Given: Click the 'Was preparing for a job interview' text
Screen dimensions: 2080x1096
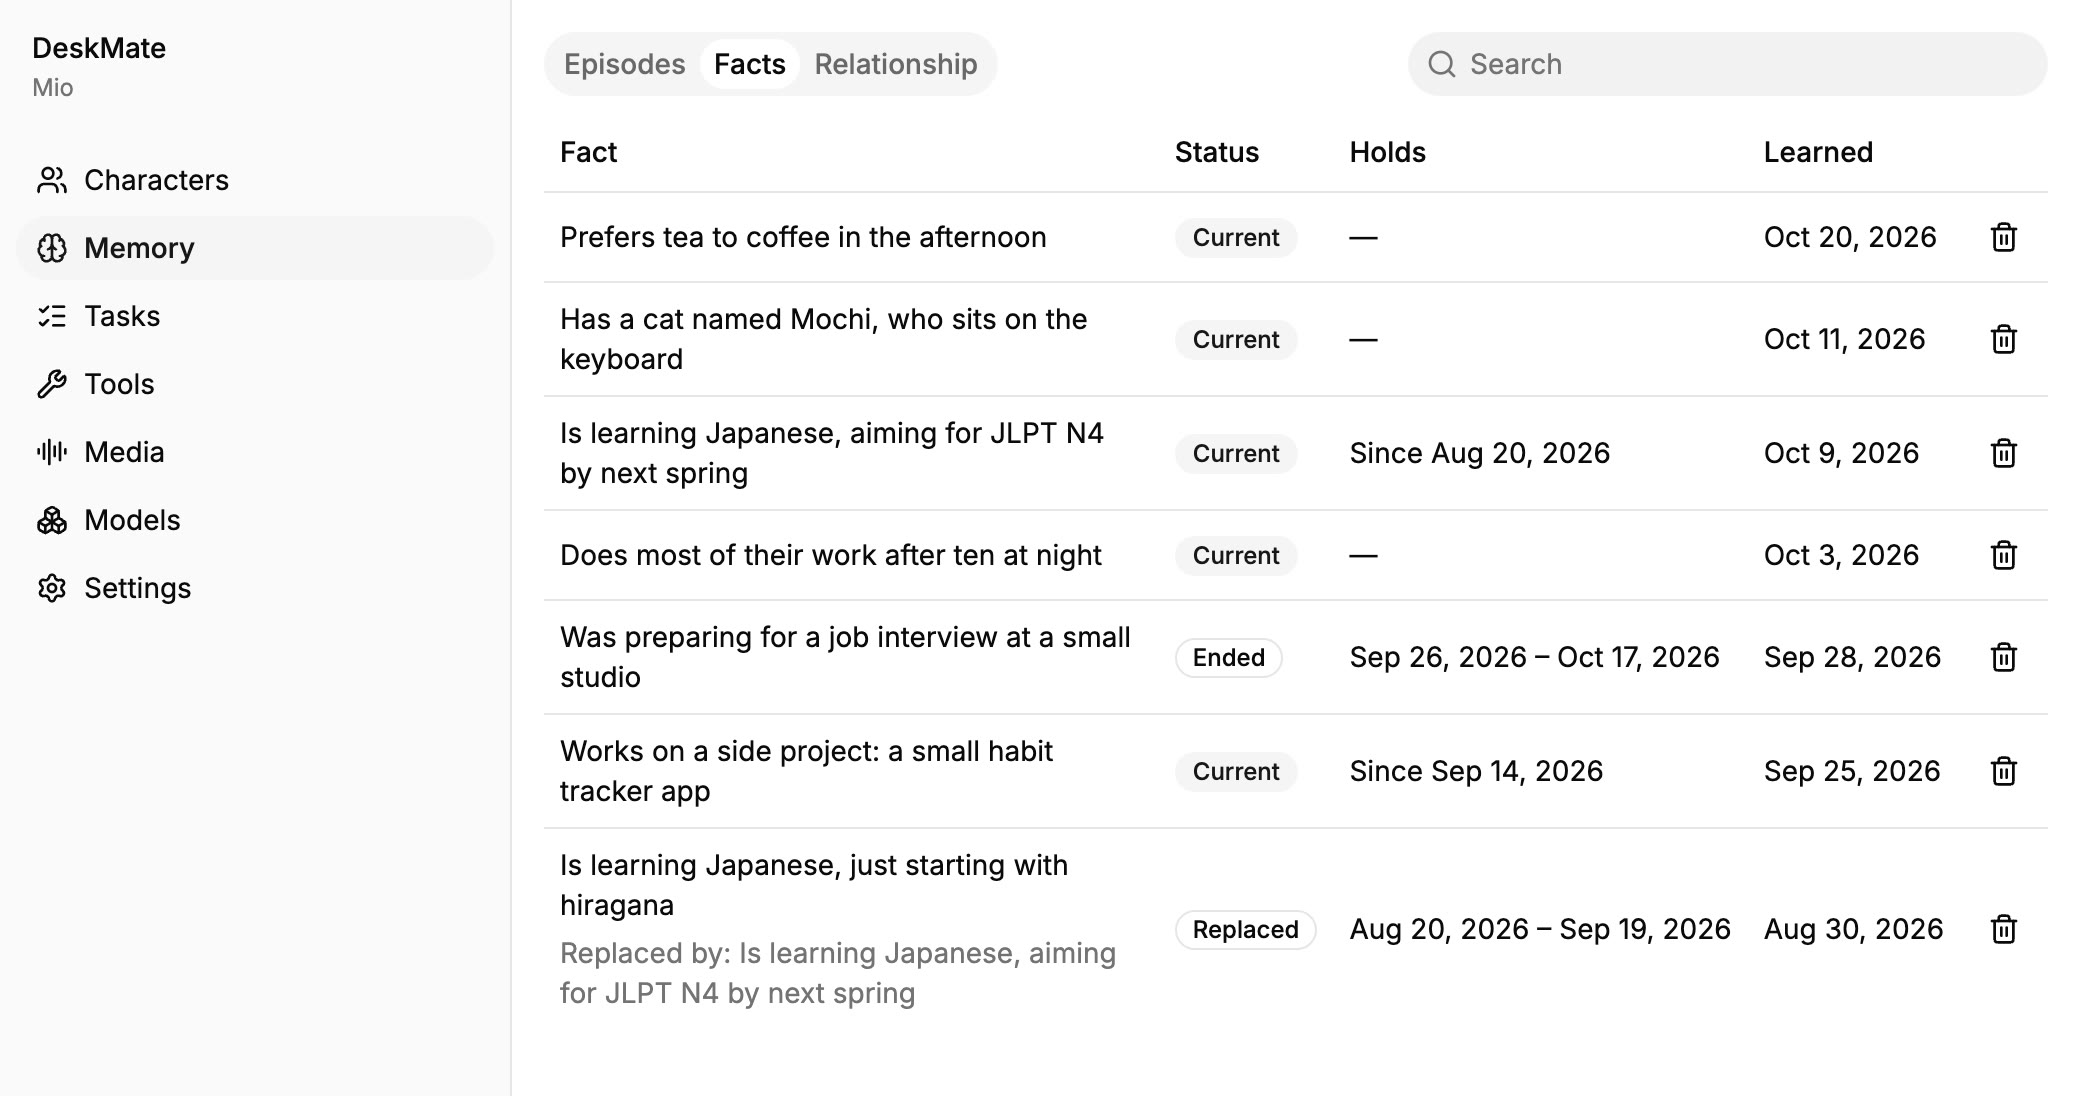Looking at the screenshot, I should coord(845,657).
